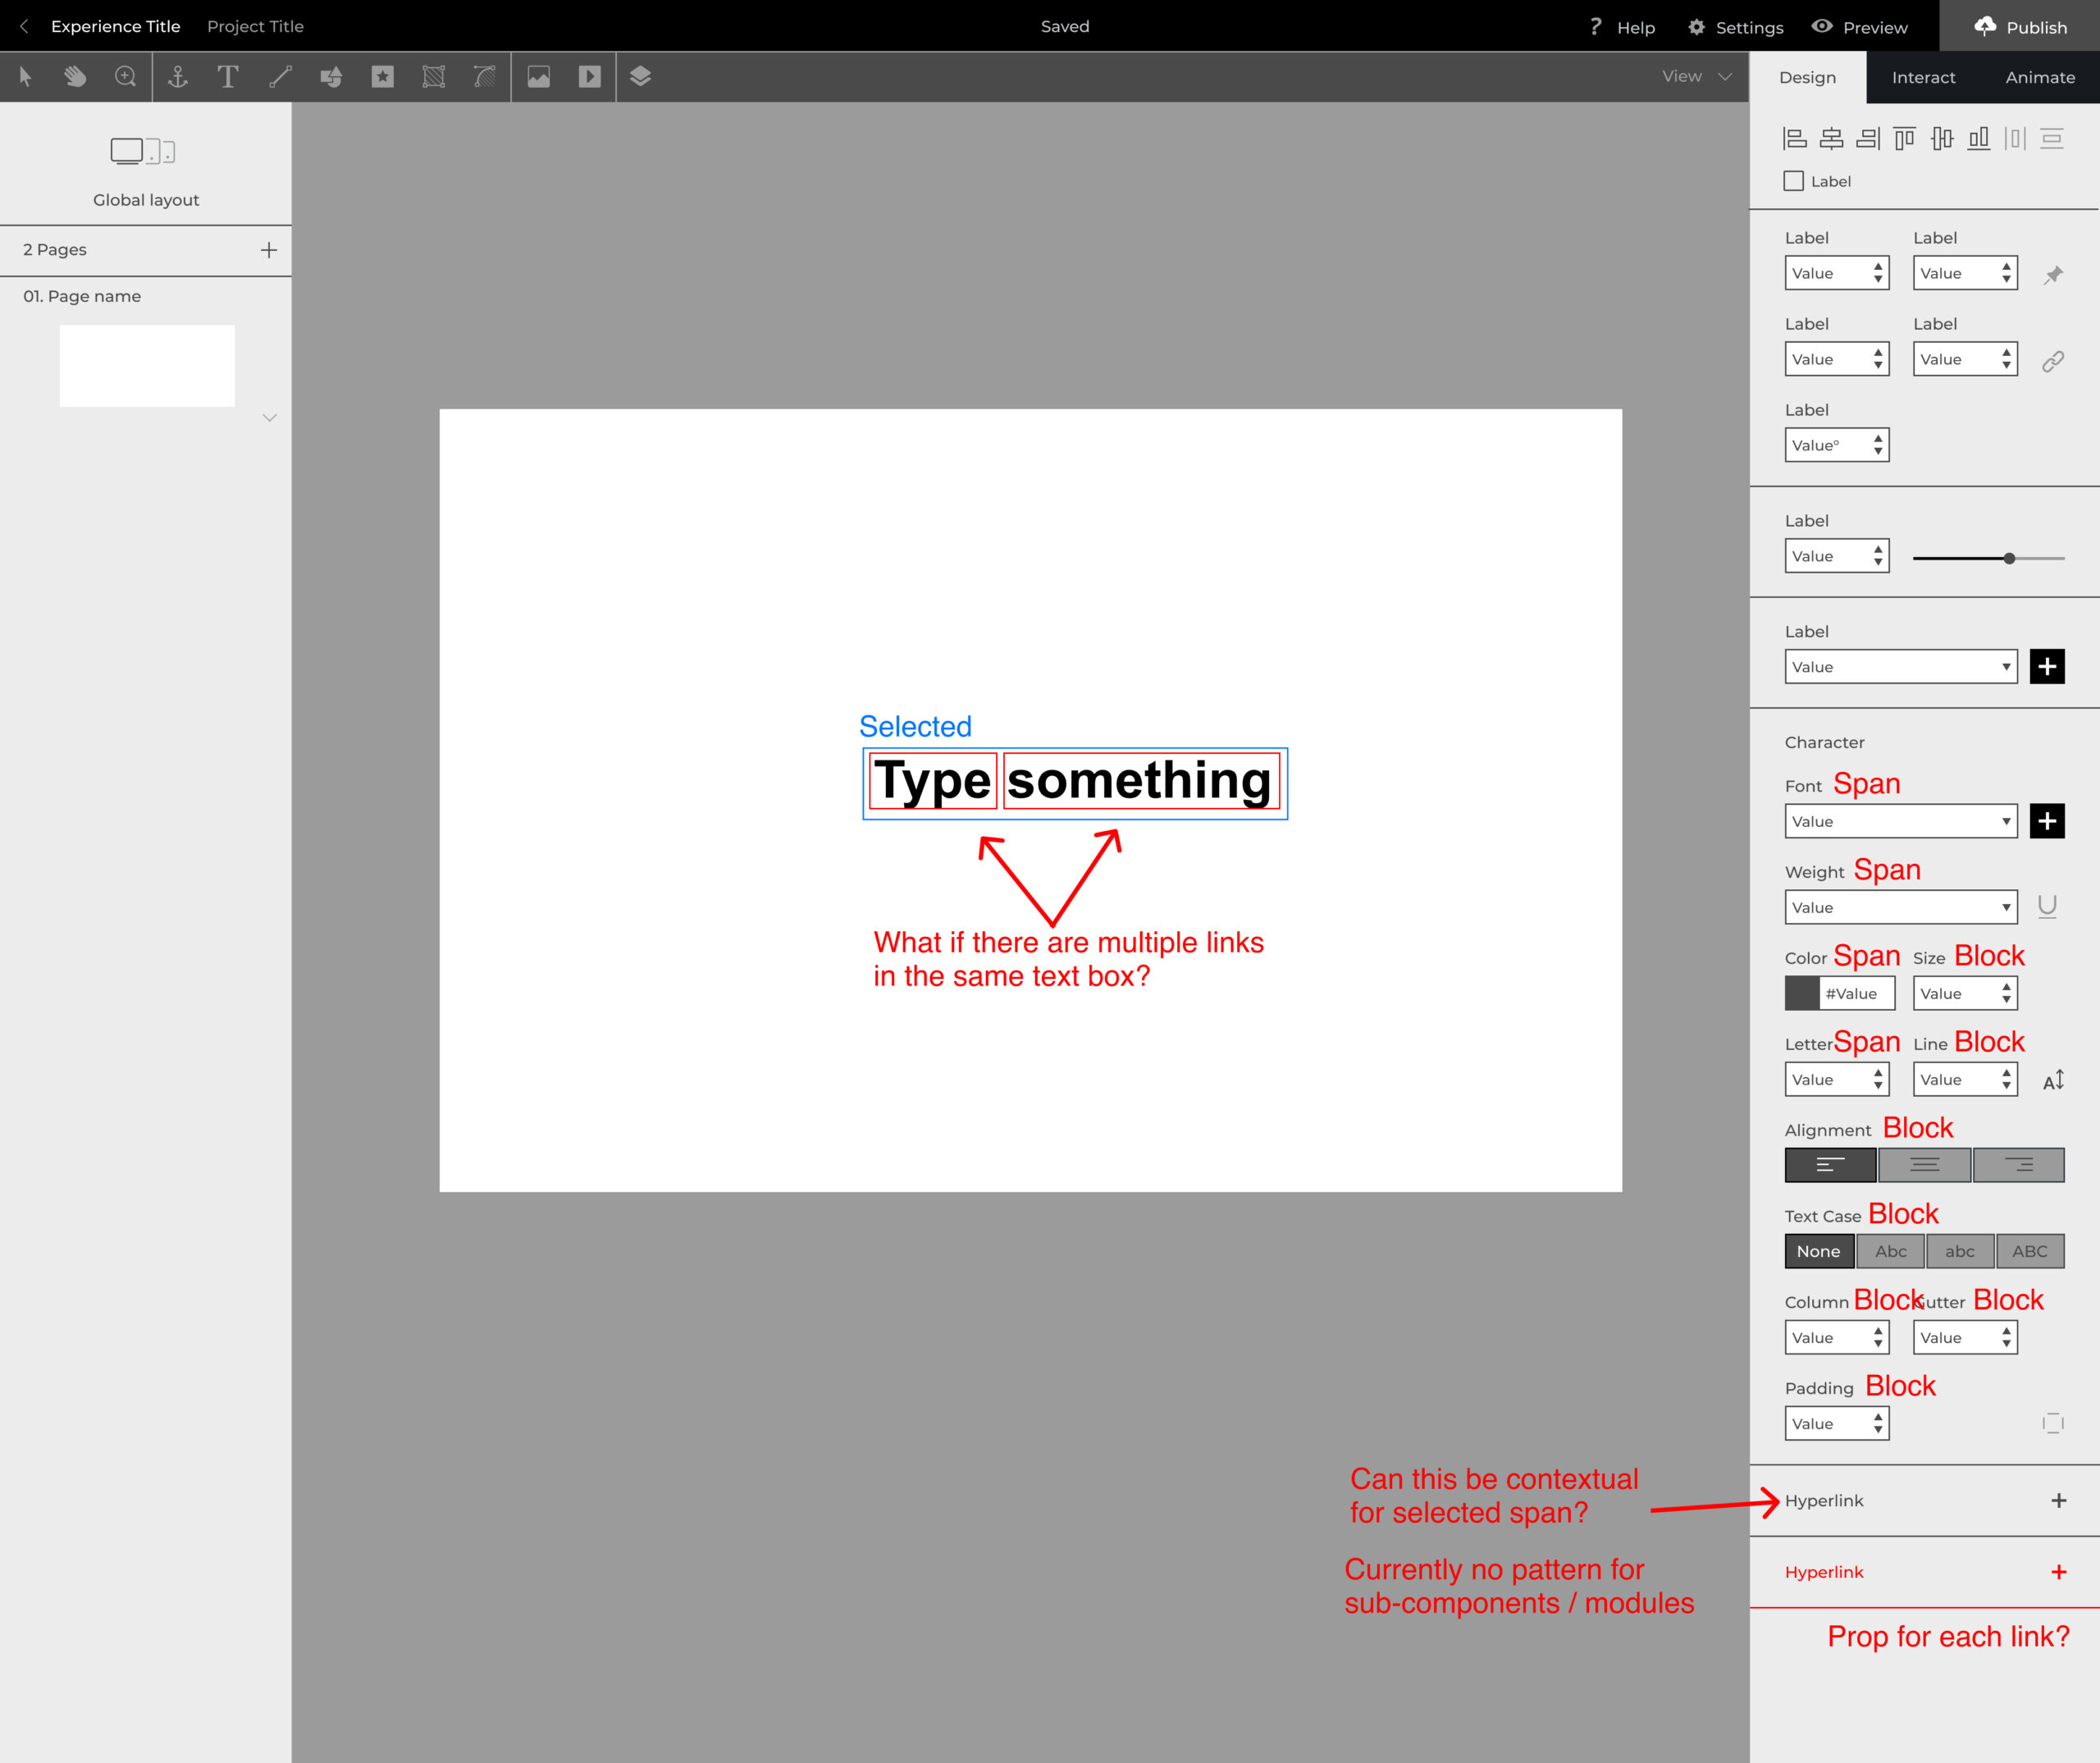Select the anchor tool
2100x1763 pixels.
(178, 76)
